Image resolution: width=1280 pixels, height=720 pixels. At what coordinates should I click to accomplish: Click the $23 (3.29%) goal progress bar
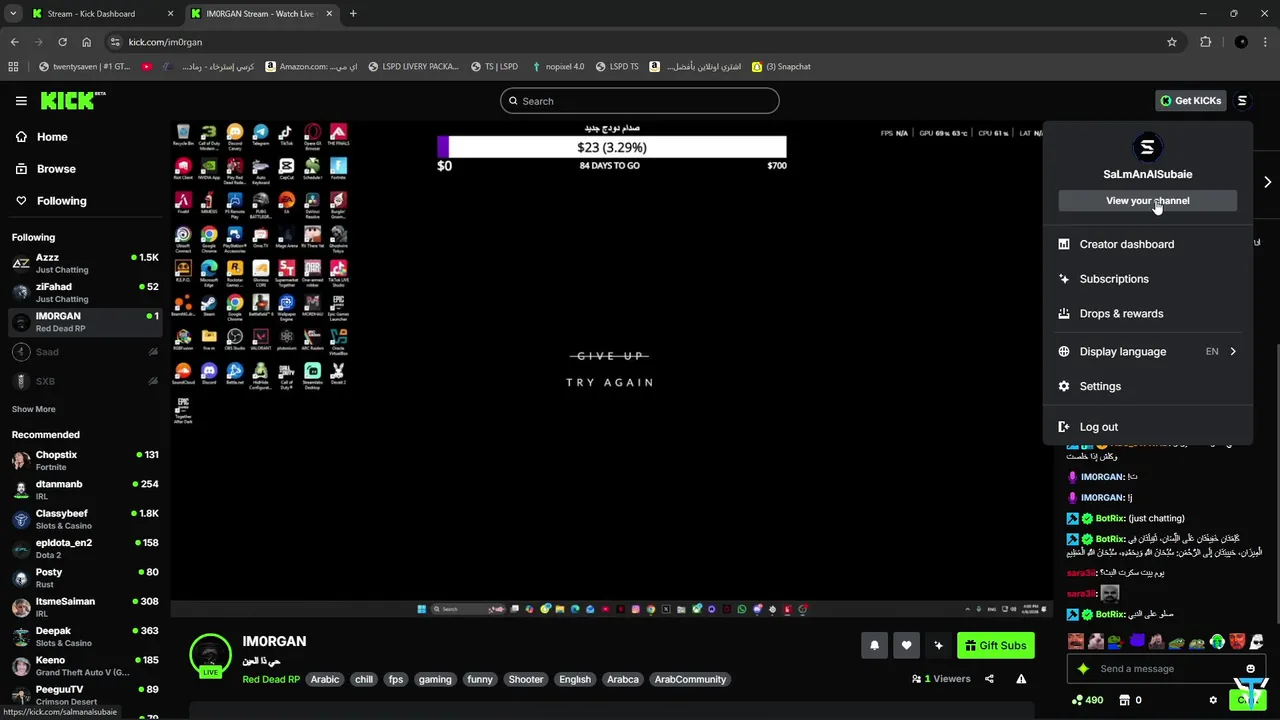click(x=612, y=147)
